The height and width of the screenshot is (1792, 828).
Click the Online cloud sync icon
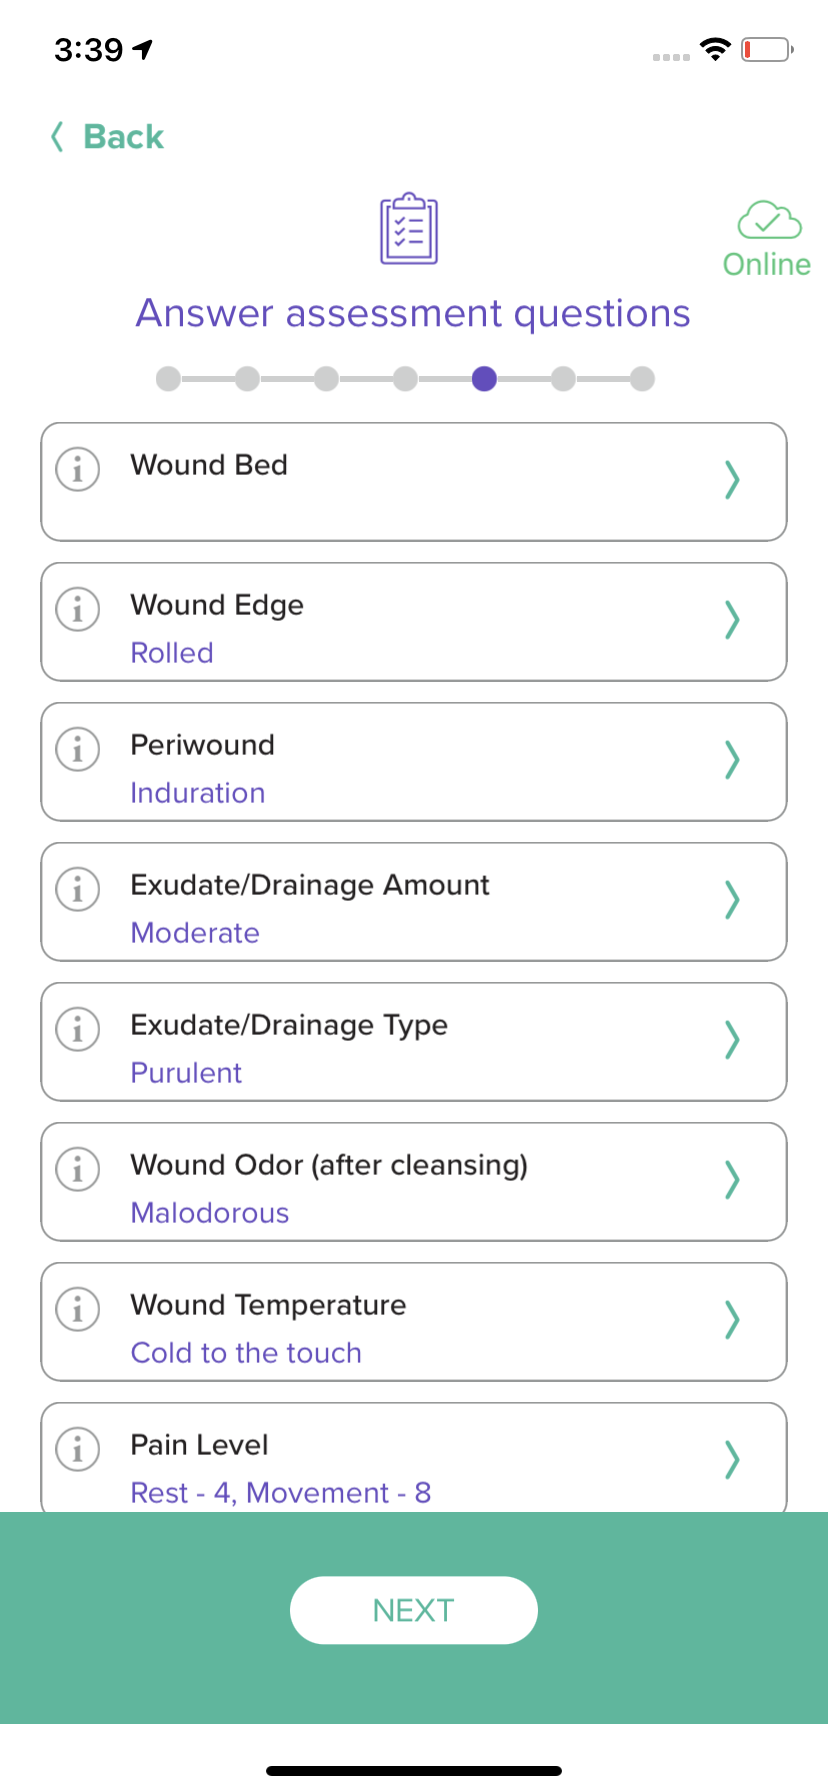coord(768,220)
